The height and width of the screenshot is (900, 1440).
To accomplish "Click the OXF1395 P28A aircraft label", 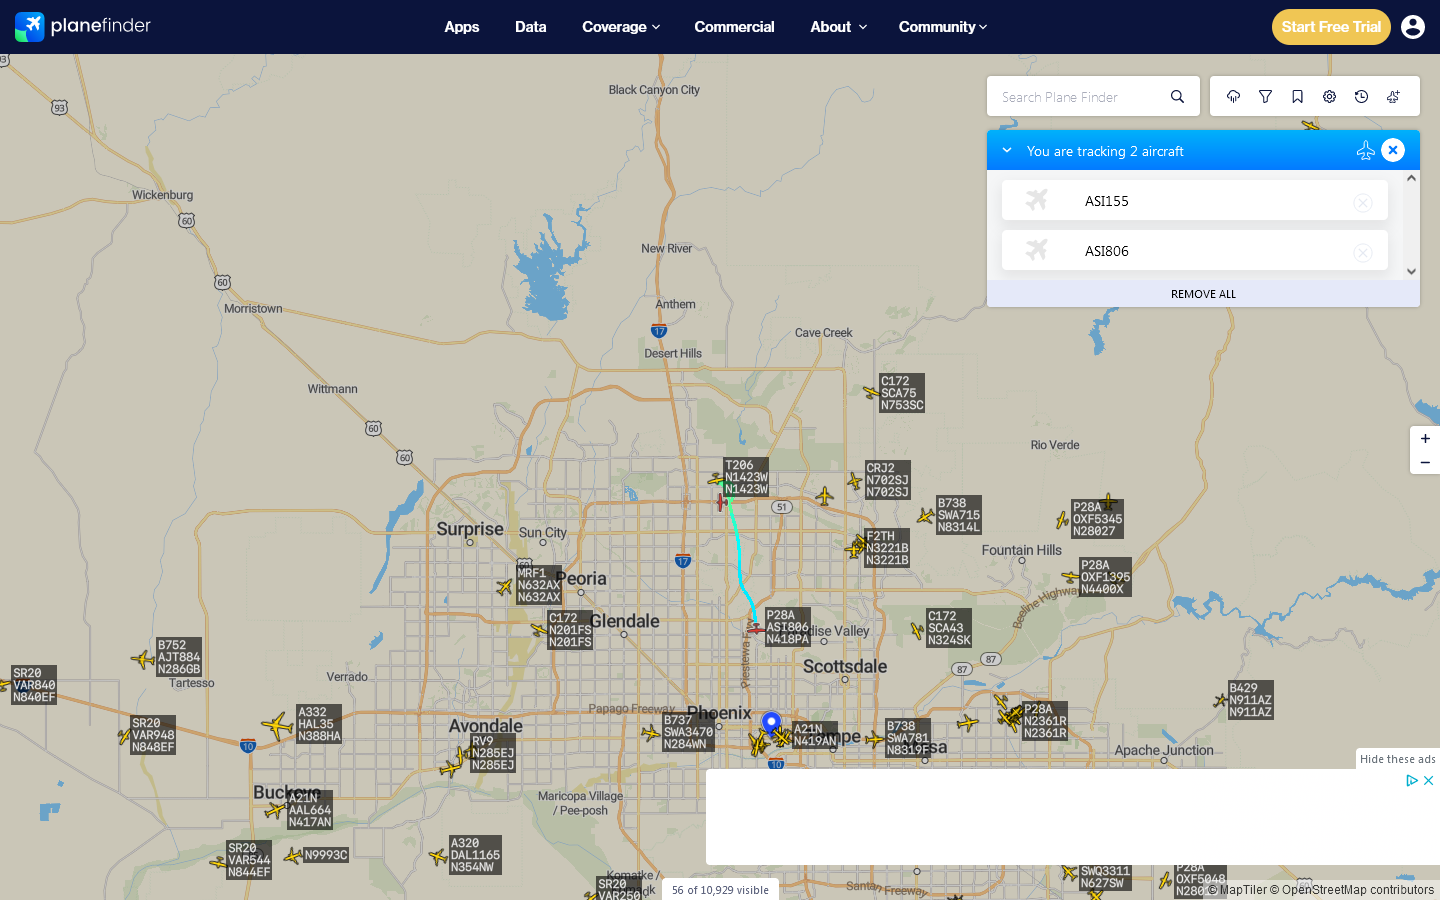I will (1105, 577).
